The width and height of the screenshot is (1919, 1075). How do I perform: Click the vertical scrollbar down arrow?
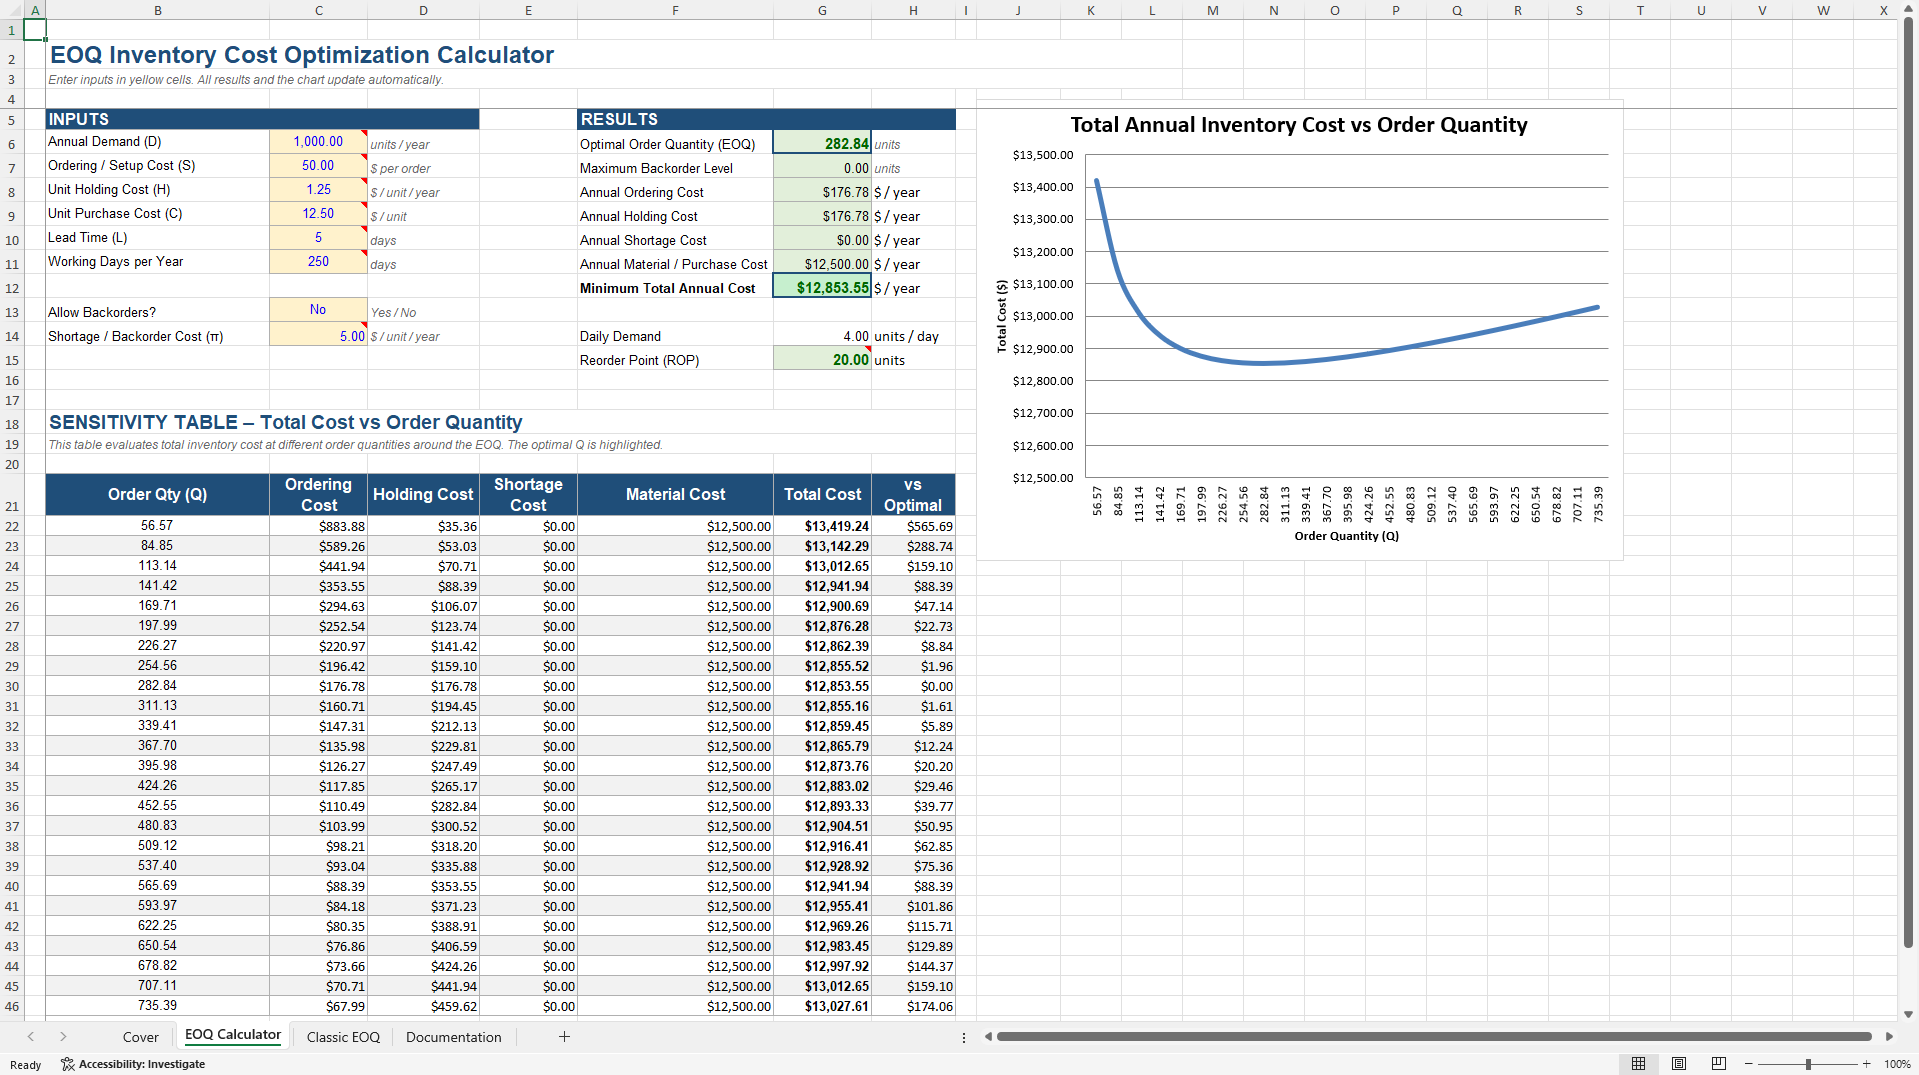[x=1908, y=1014]
